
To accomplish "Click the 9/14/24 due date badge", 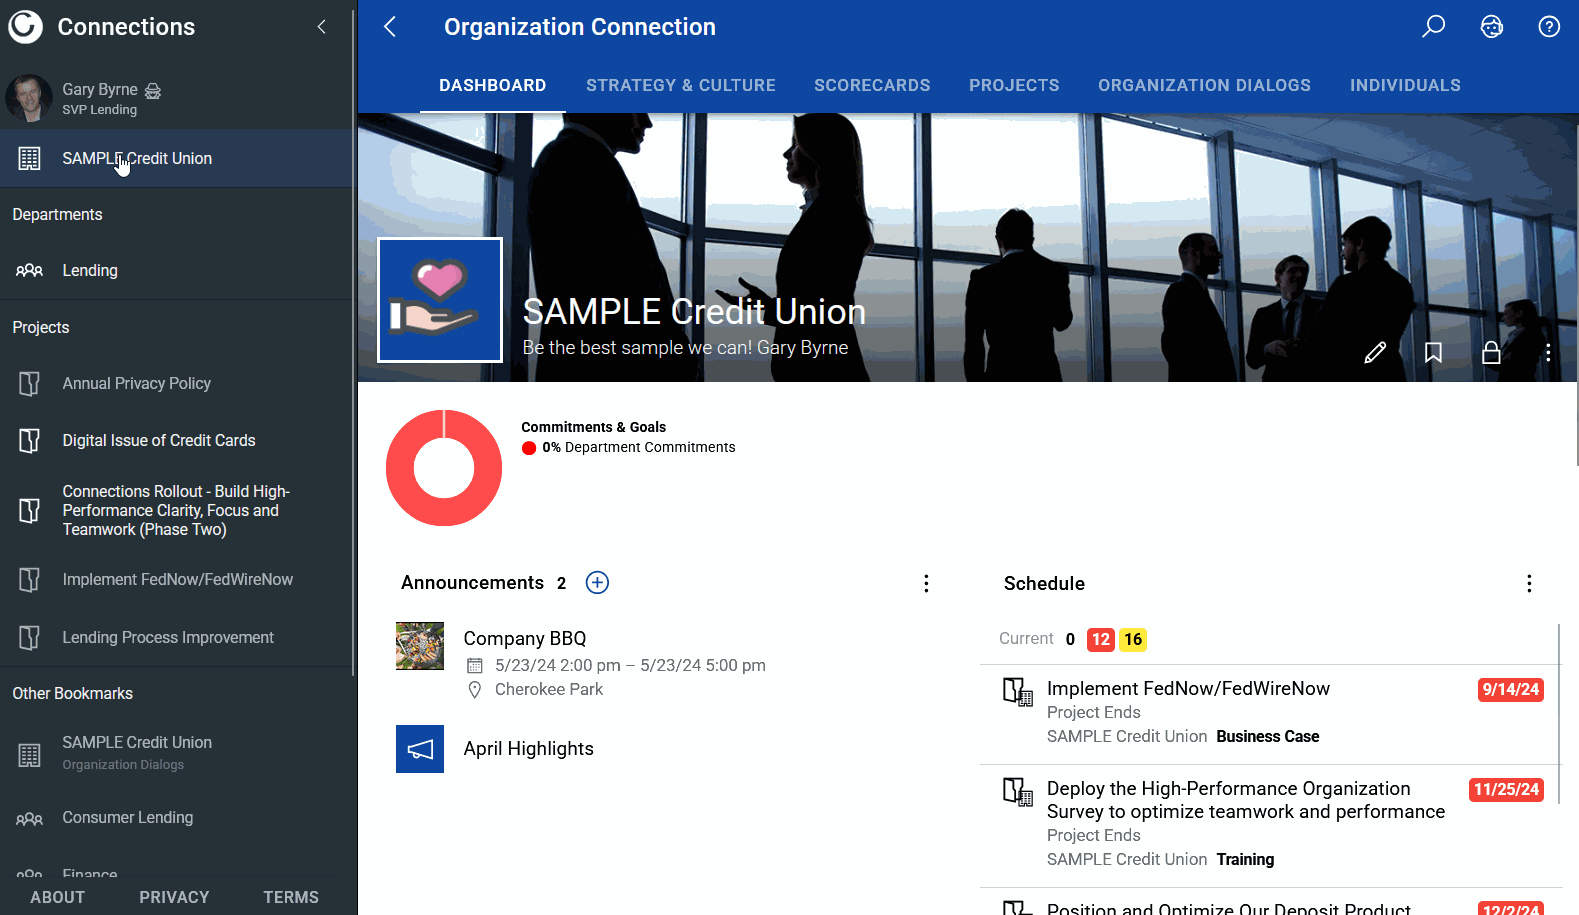I will pyautogui.click(x=1511, y=689).
